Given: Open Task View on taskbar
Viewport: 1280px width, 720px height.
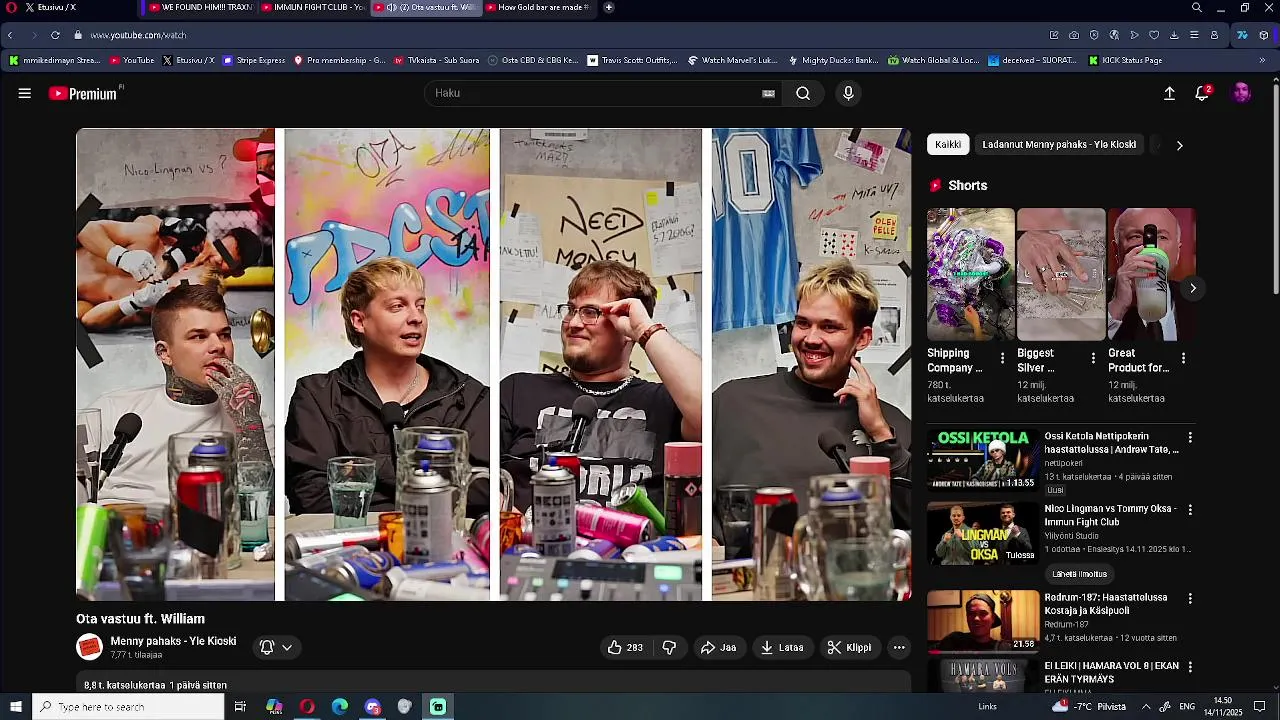Looking at the screenshot, I should pos(240,707).
